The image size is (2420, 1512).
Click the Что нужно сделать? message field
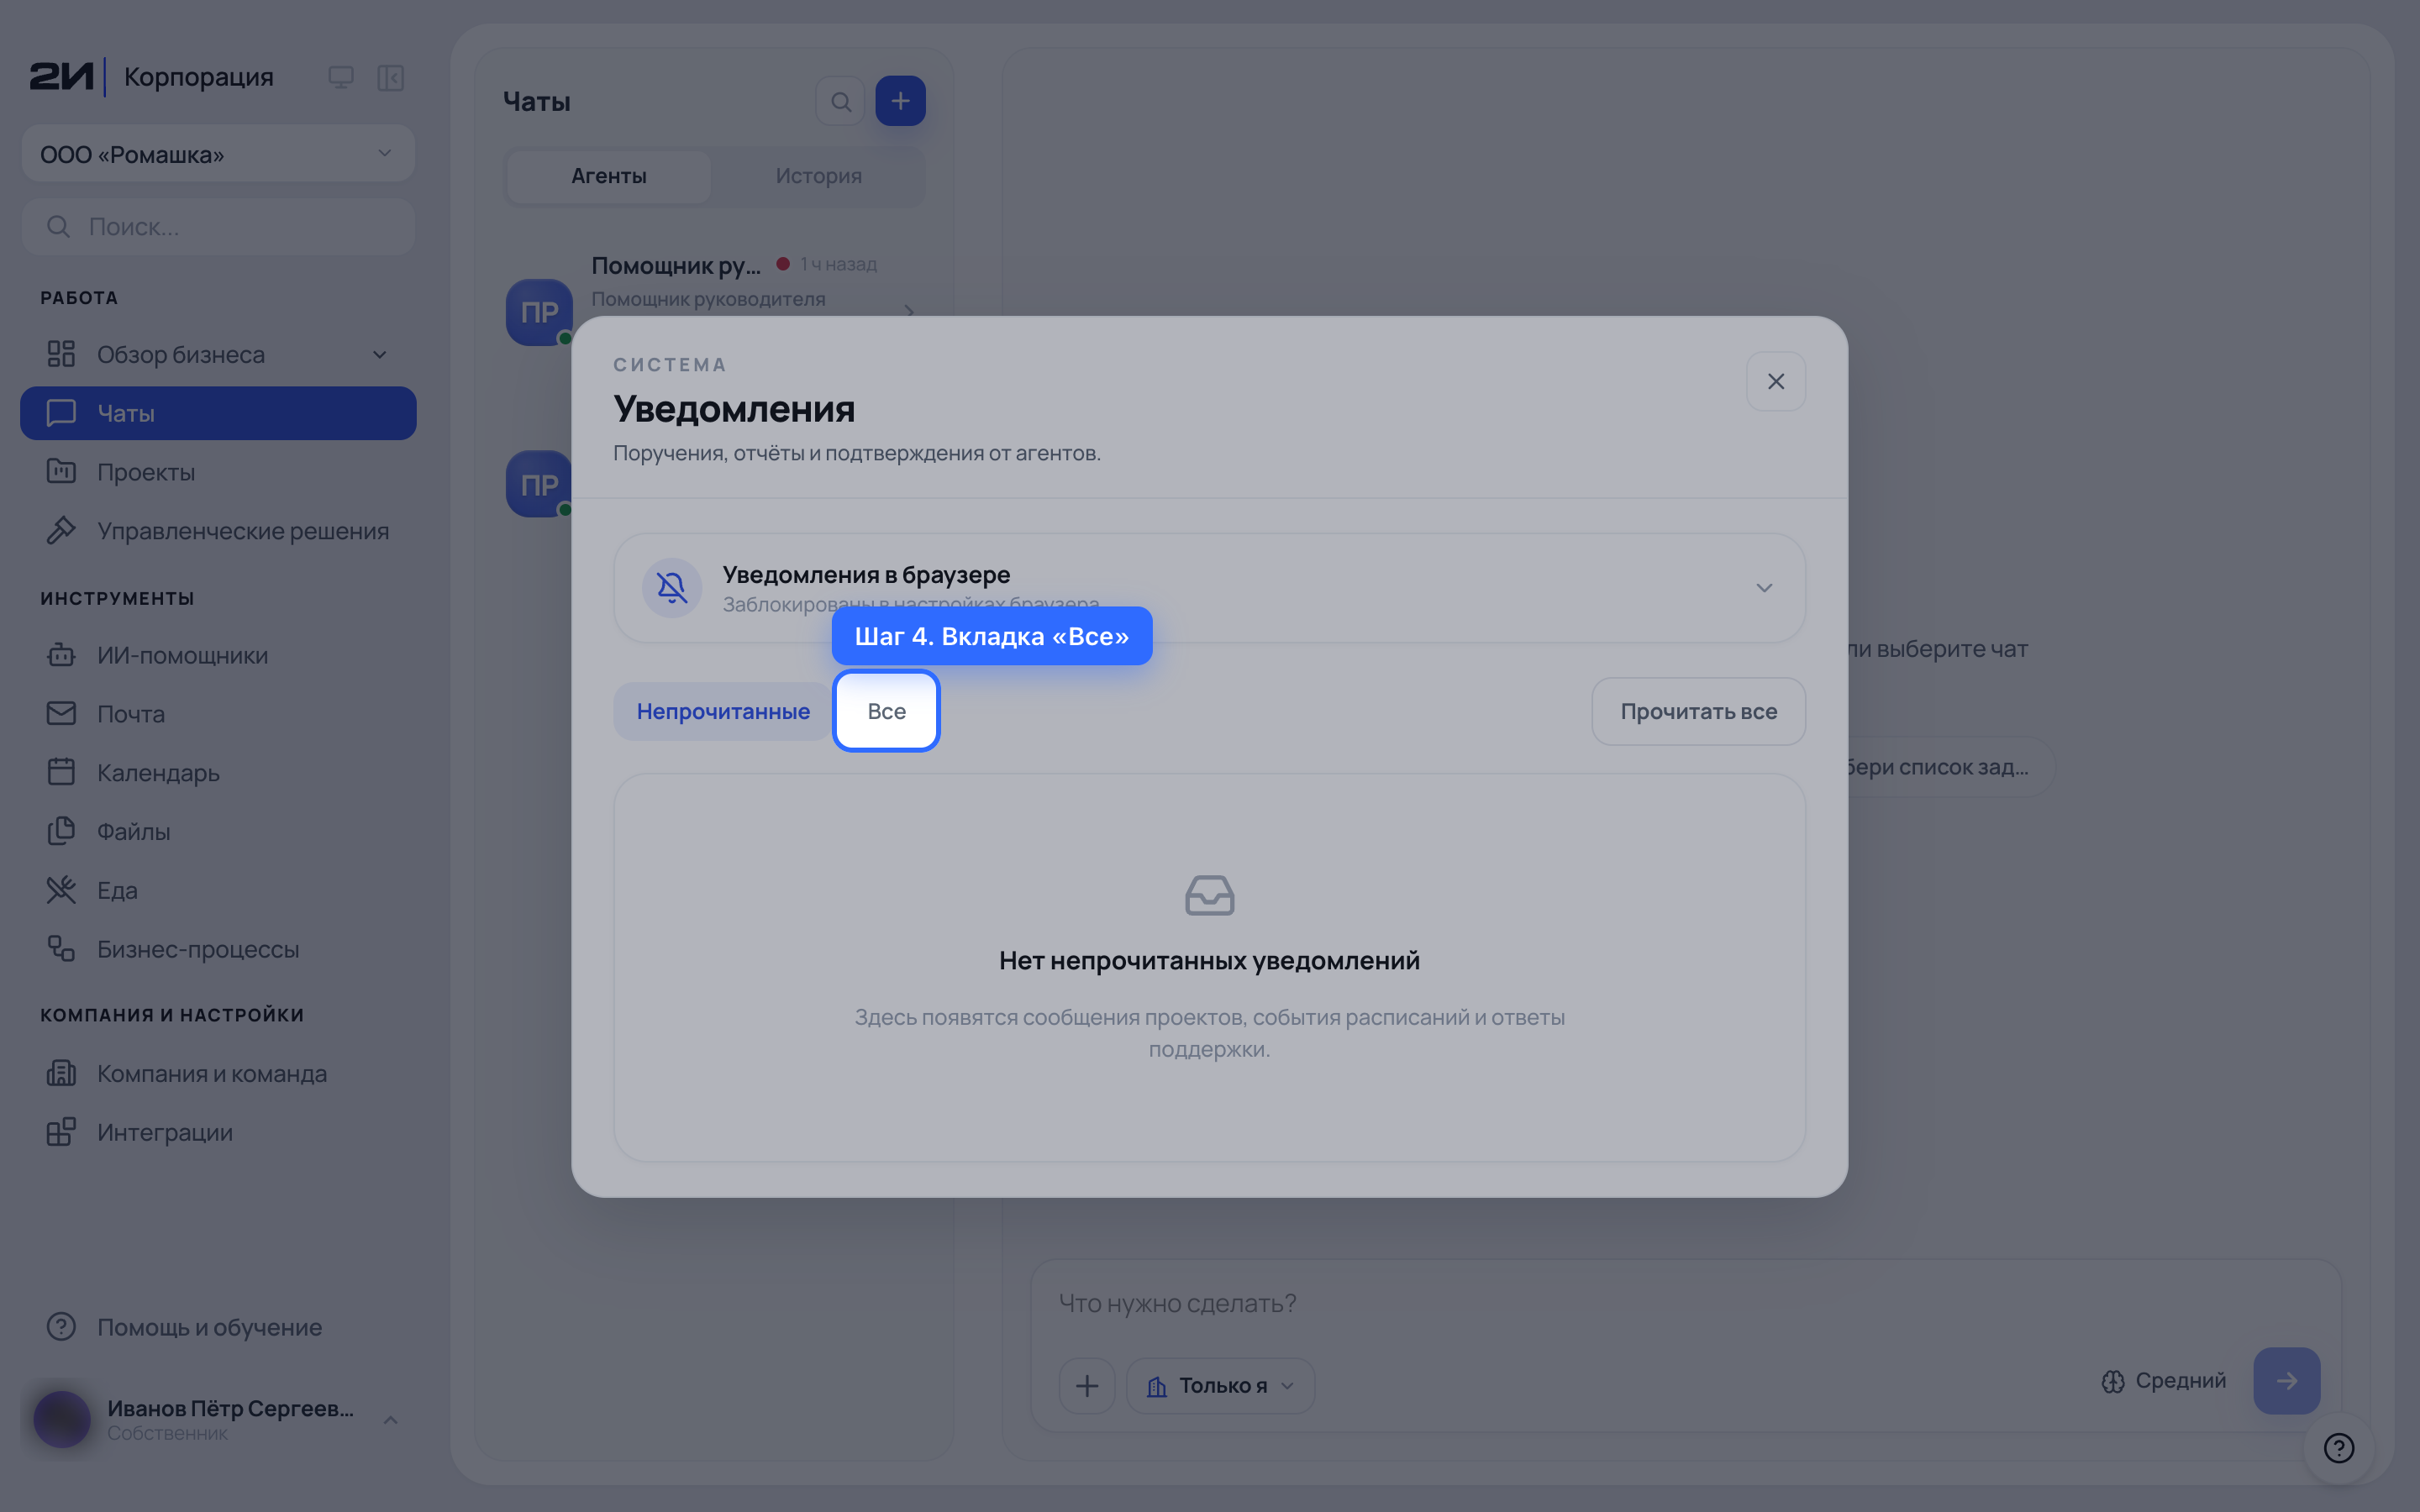[1685, 1303]
